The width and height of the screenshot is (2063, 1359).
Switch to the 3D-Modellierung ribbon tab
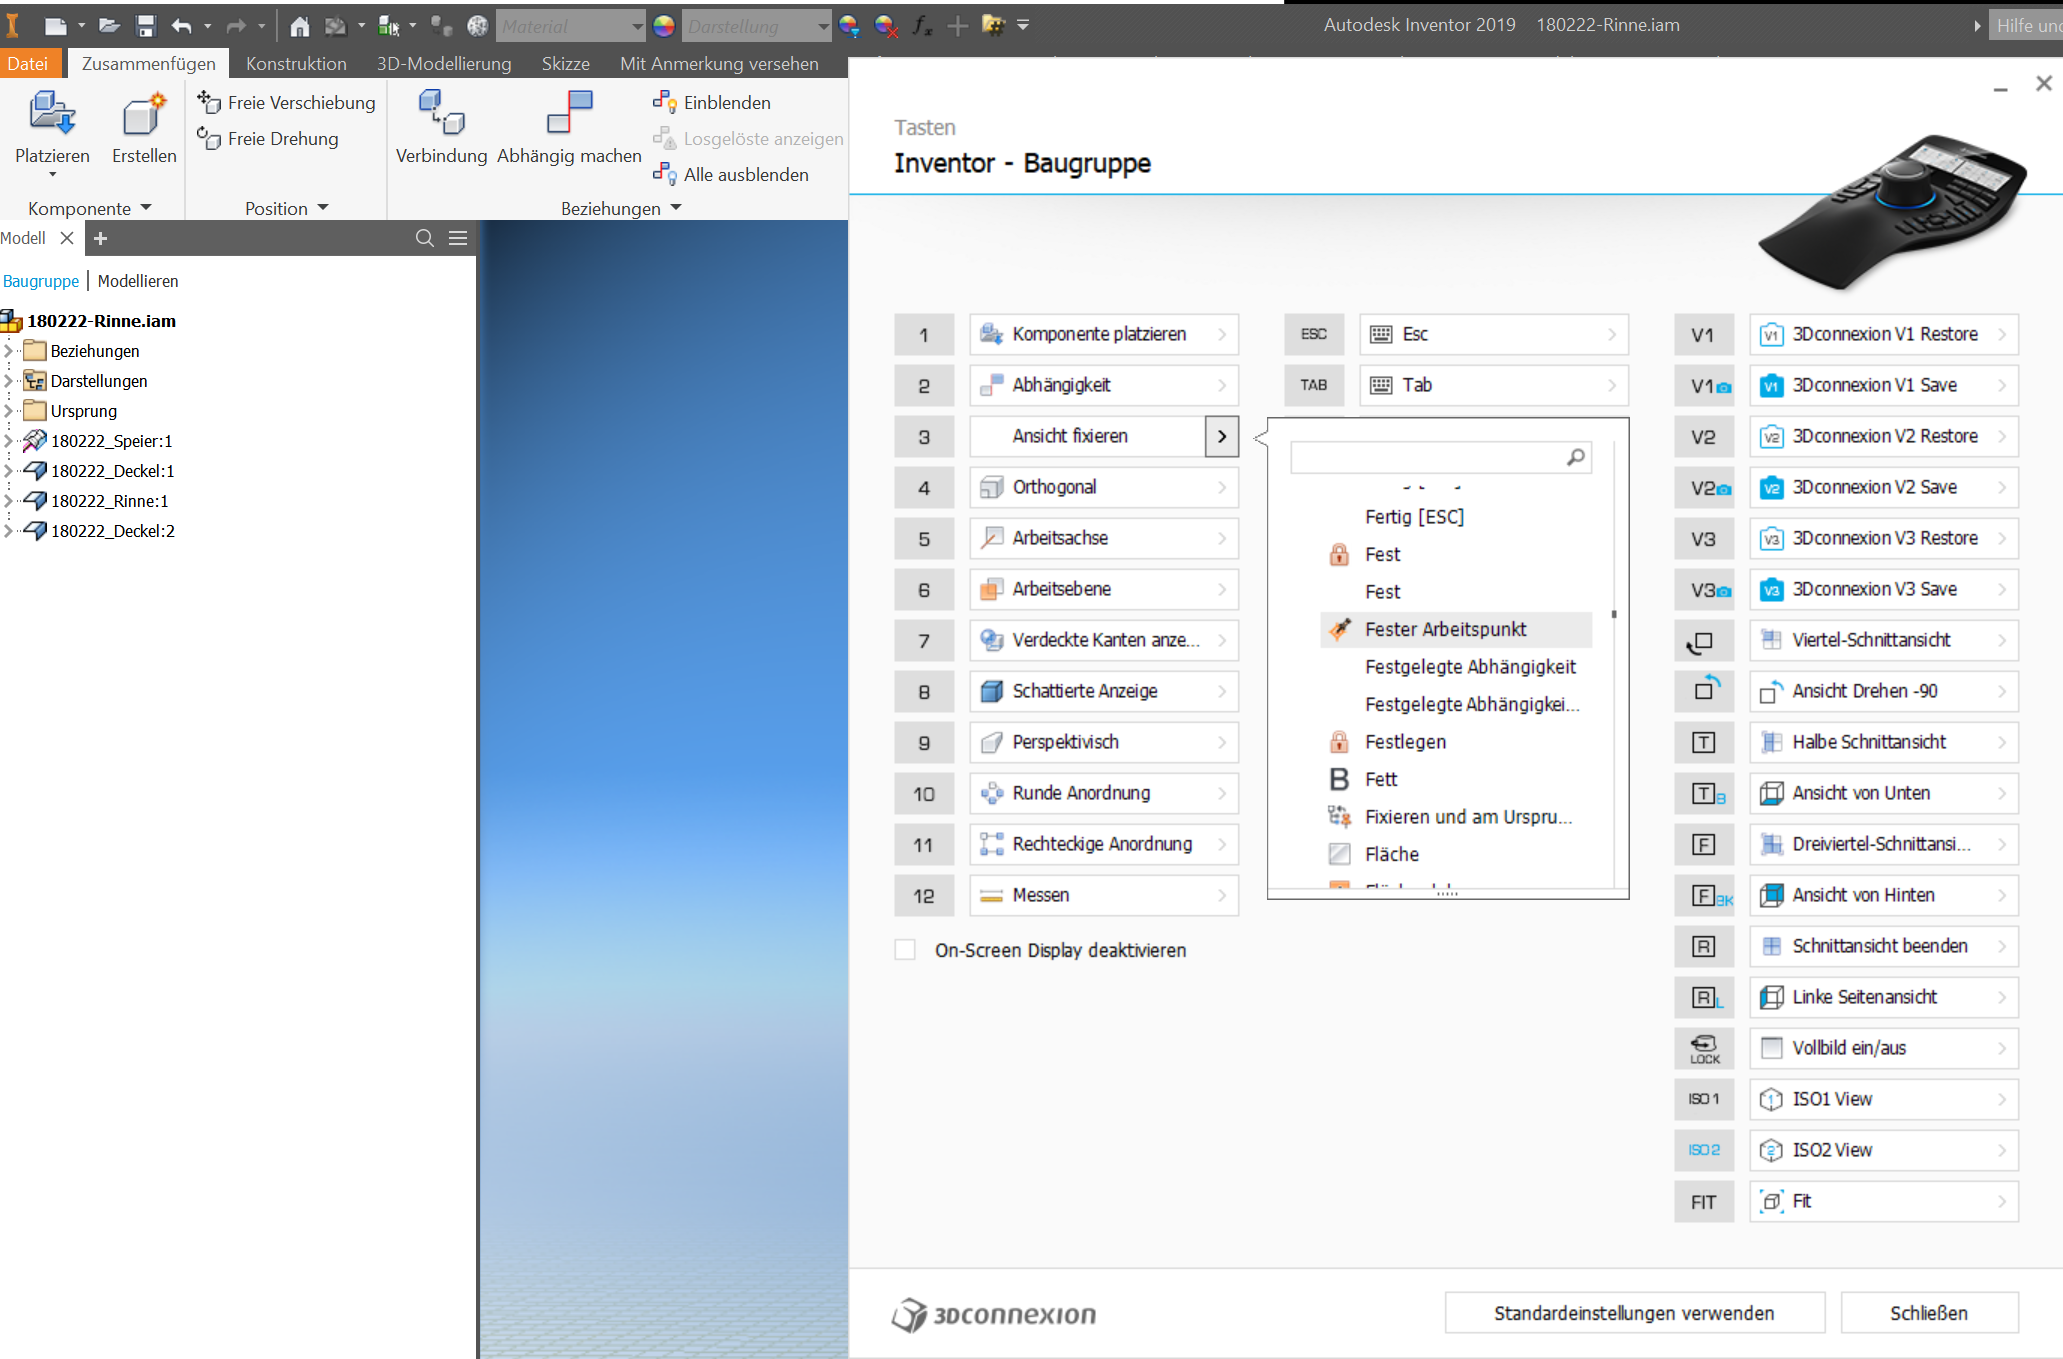pos(444,63)
